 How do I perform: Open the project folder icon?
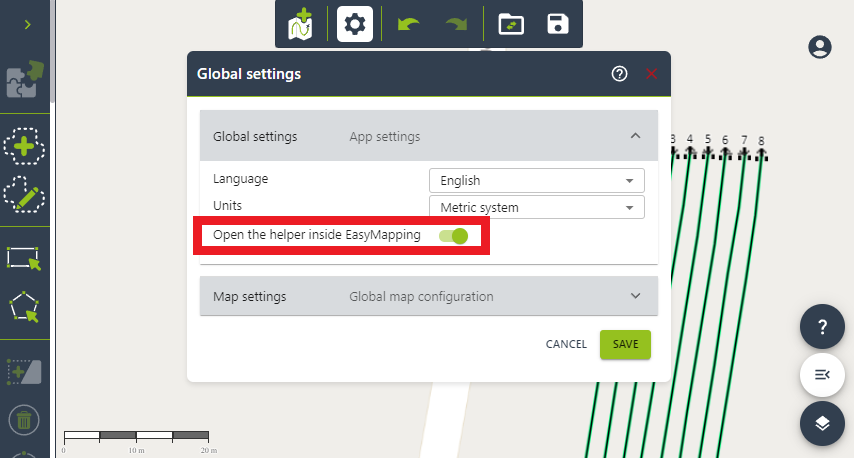click(x=510, y=24)
